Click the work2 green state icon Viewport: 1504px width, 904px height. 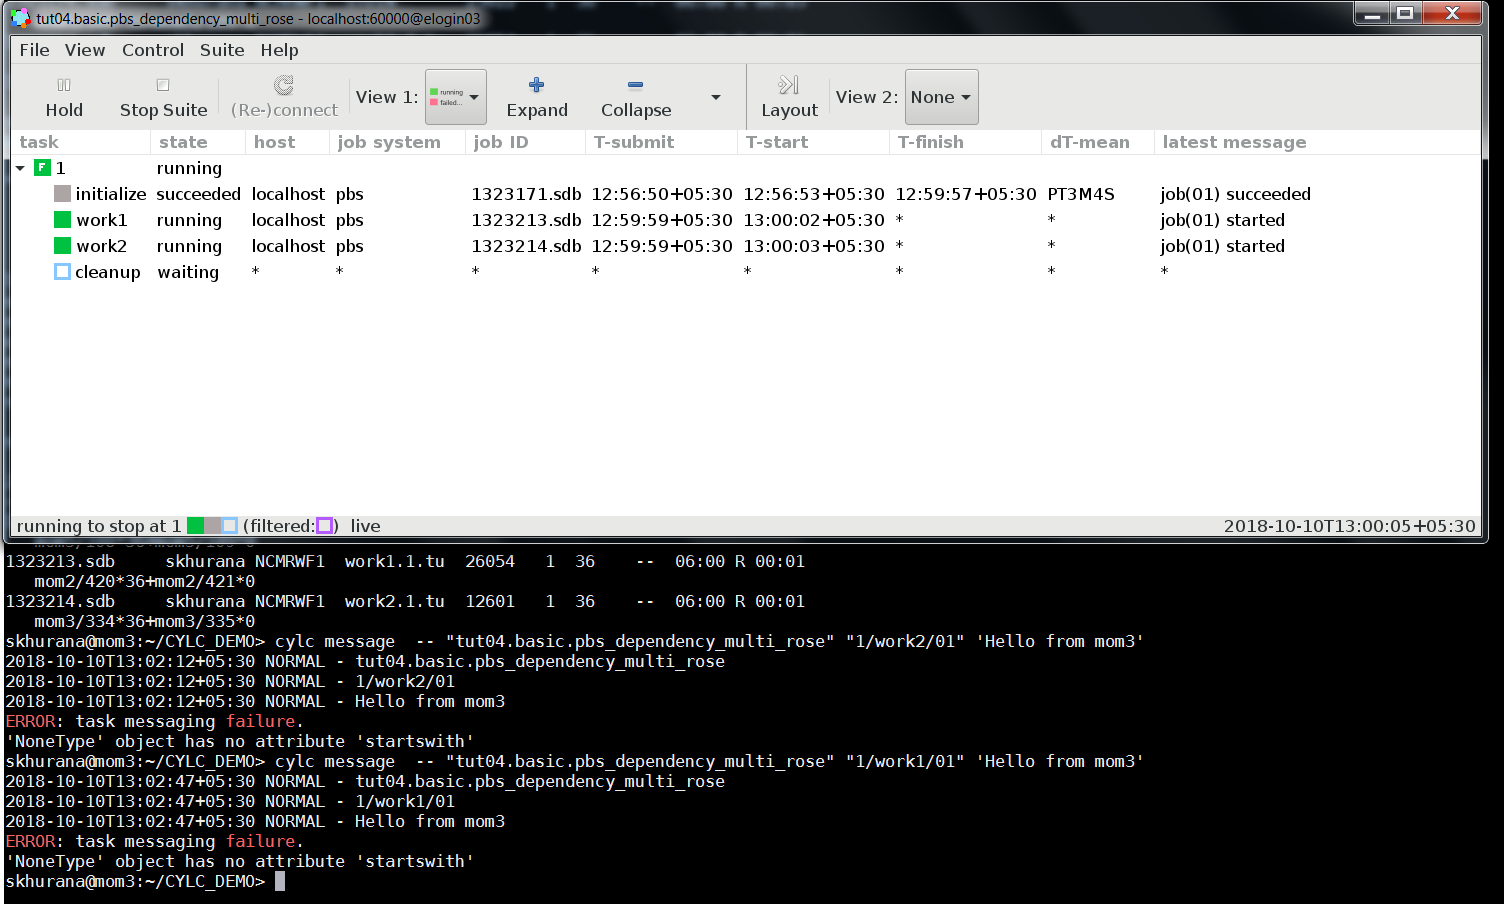coord(62,245)
